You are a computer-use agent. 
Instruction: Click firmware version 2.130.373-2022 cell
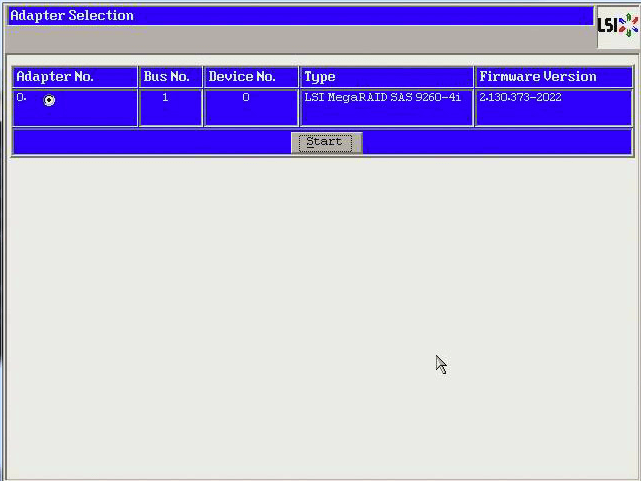point(520,98)
